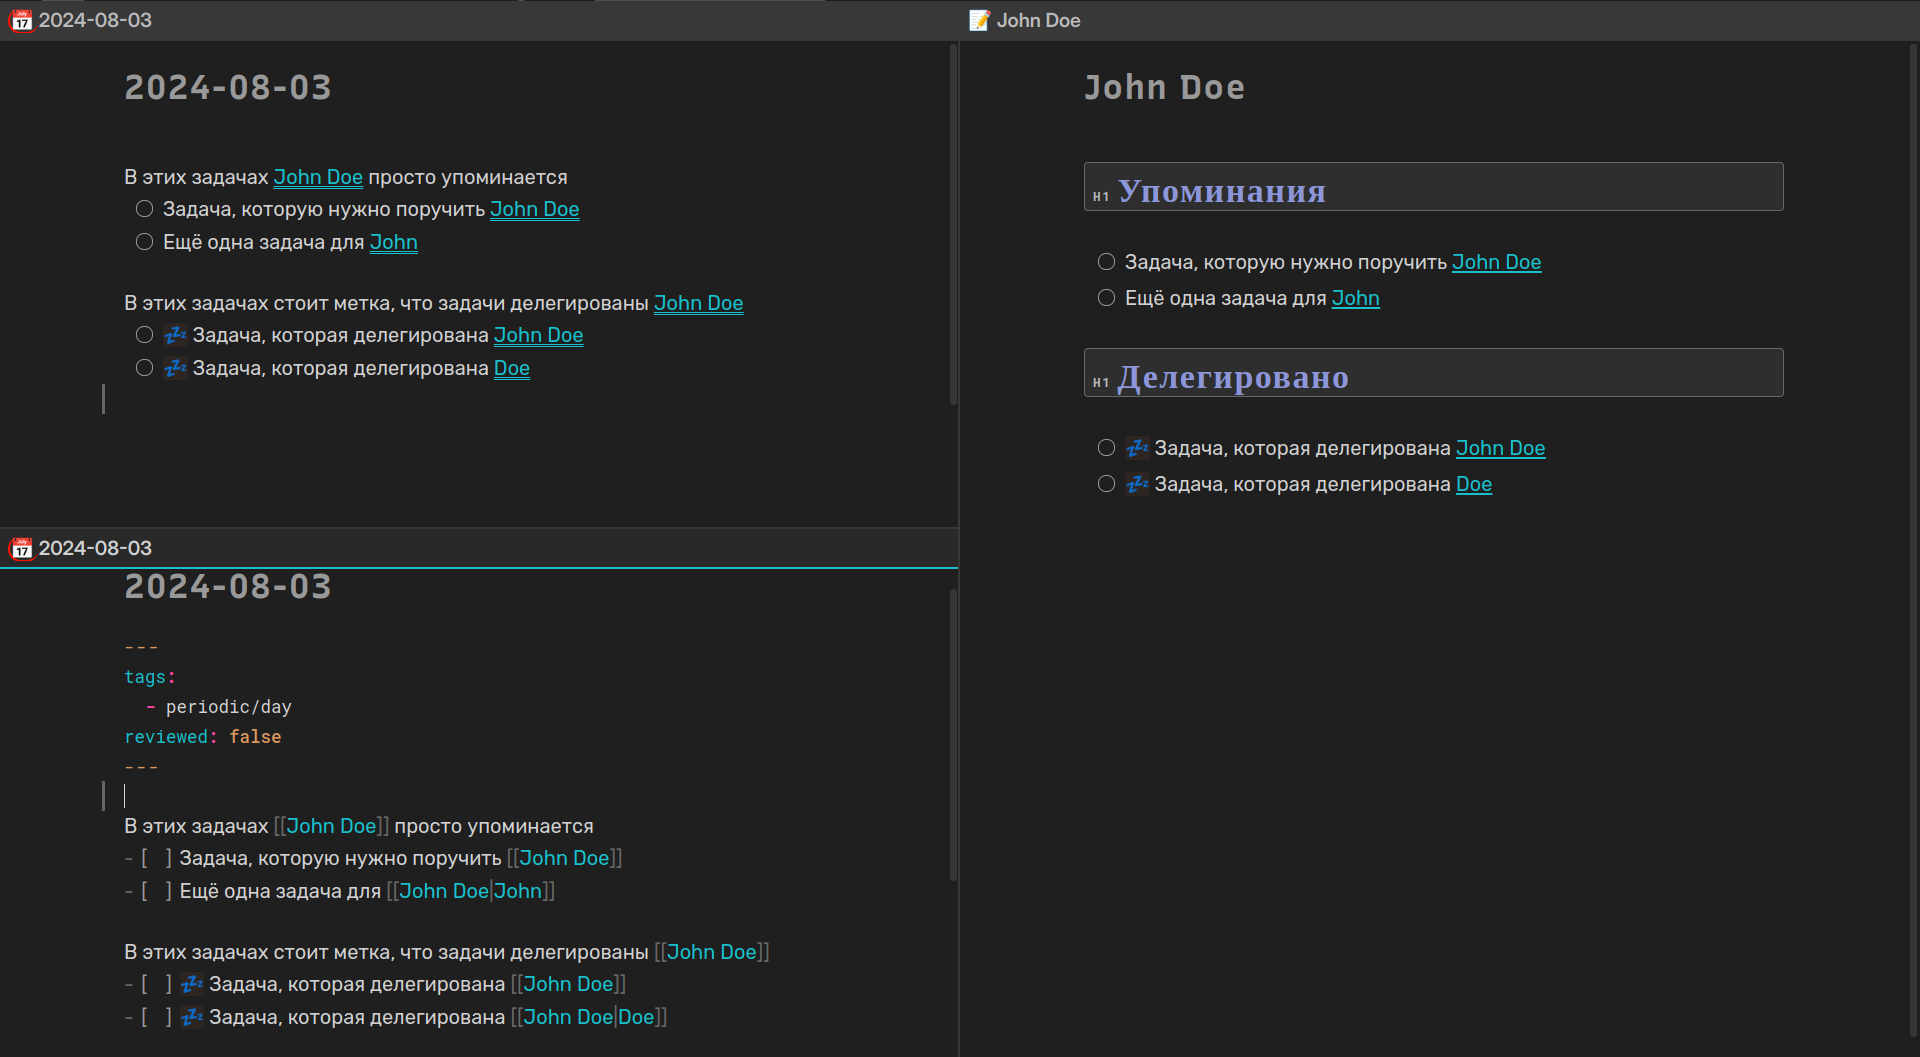Image resolution: width=1920 pixels, height=1057 pixels.
Task: Click H1 marker beside Делегировано heading
Action: 1101,382
